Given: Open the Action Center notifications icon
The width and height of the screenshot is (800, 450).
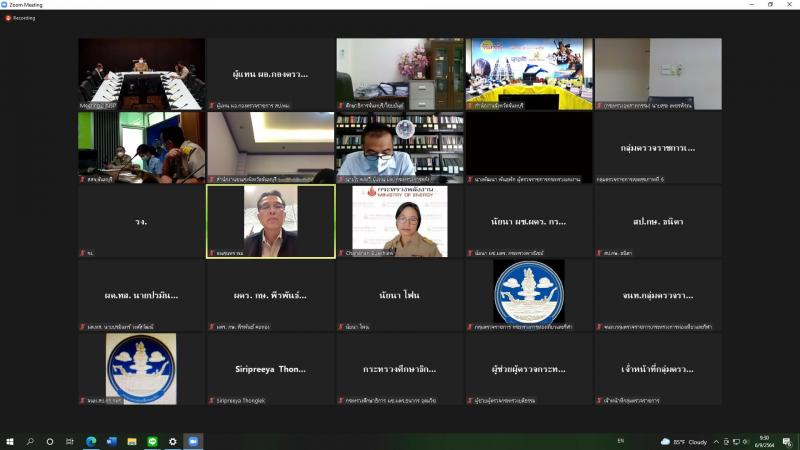Looking at the screenshot, I should pyautogui.click(x=787, y=442).
